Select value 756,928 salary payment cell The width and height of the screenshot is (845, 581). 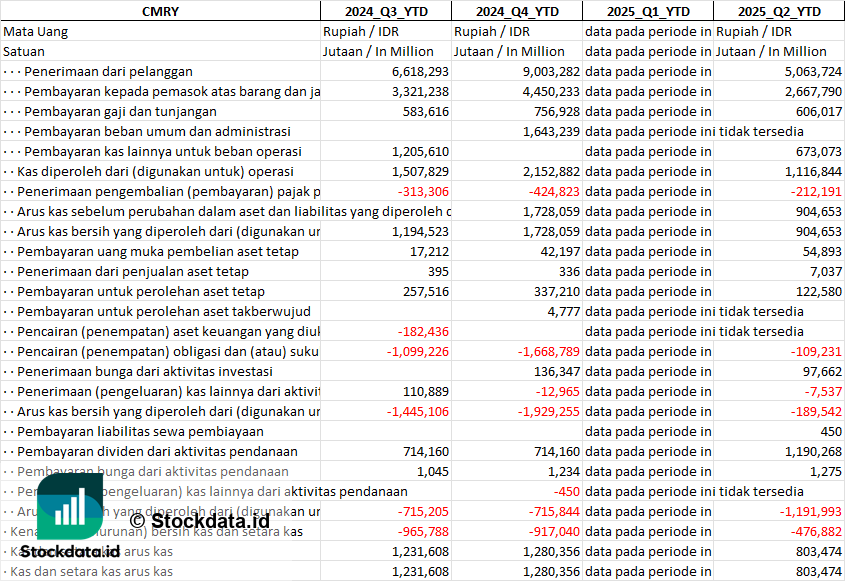coord(517,112)
